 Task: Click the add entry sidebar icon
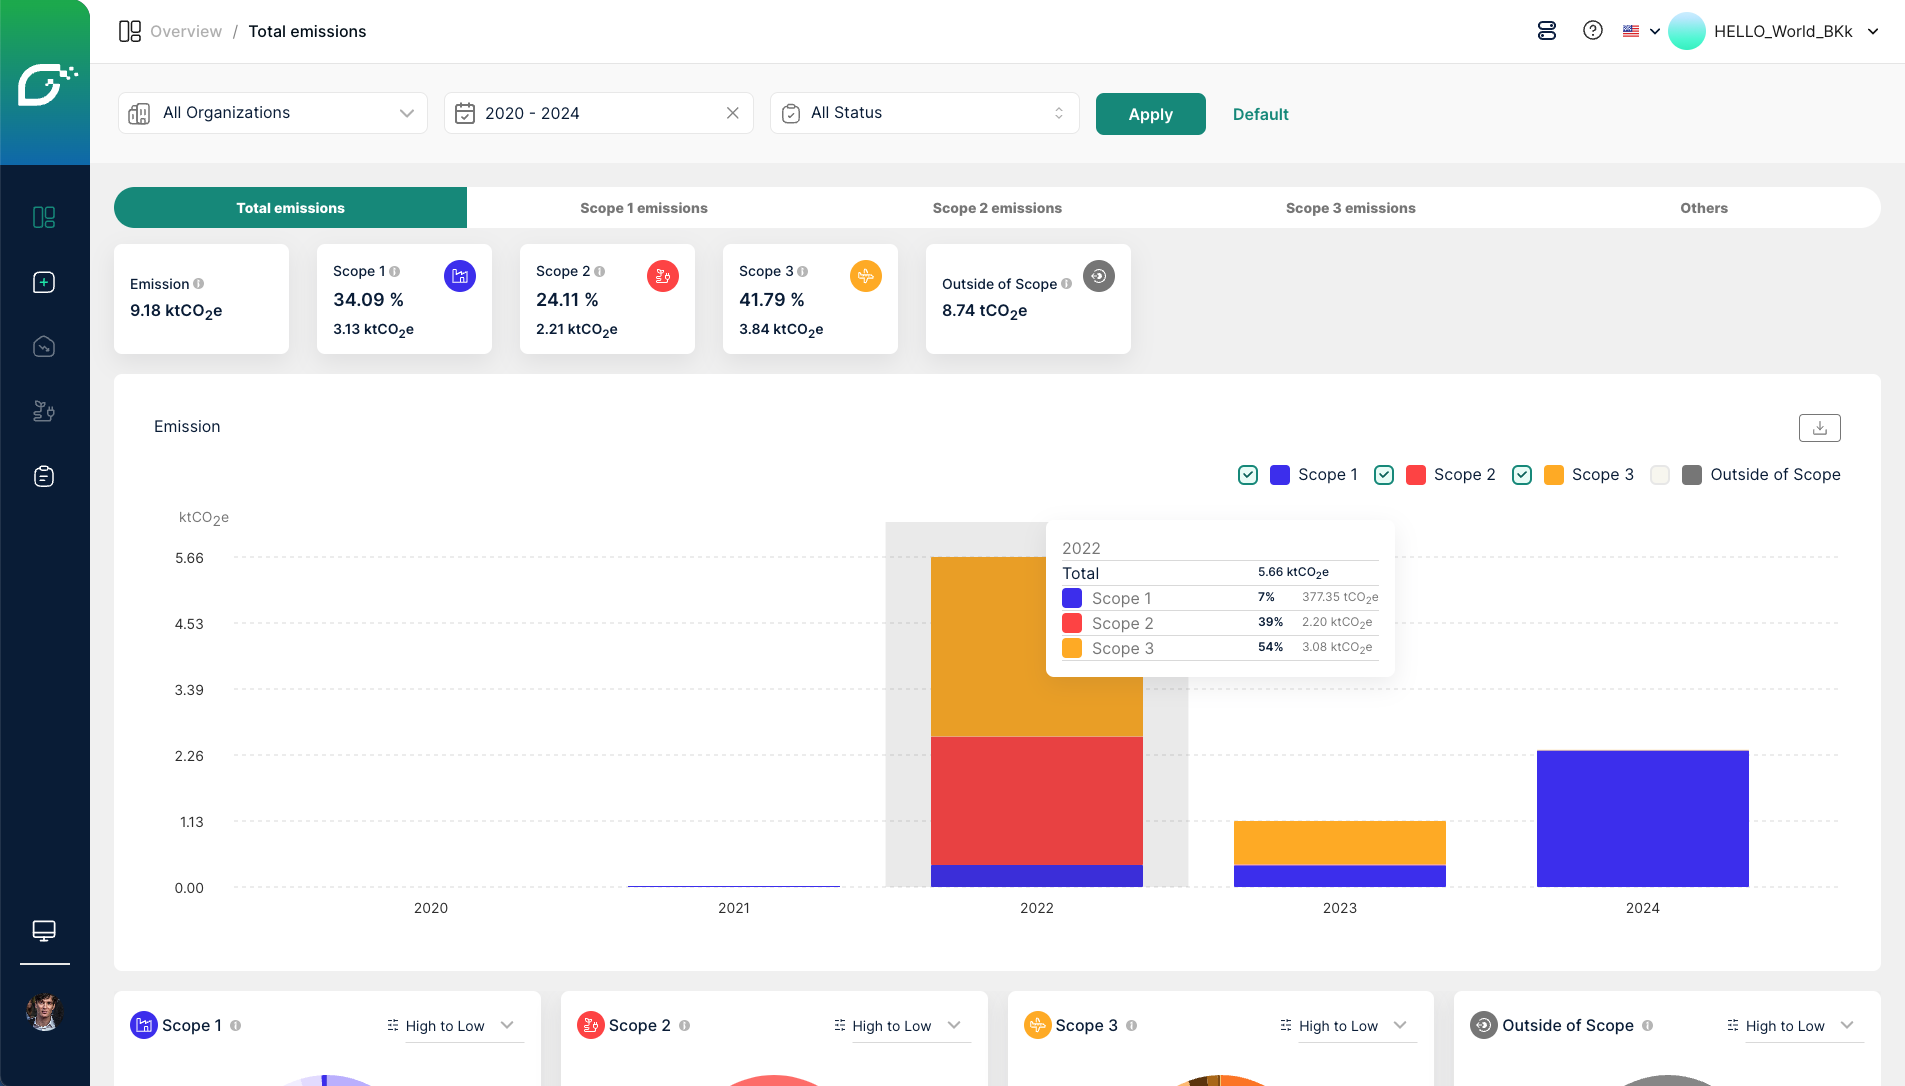pyautogui.click(x=44, y=283)
